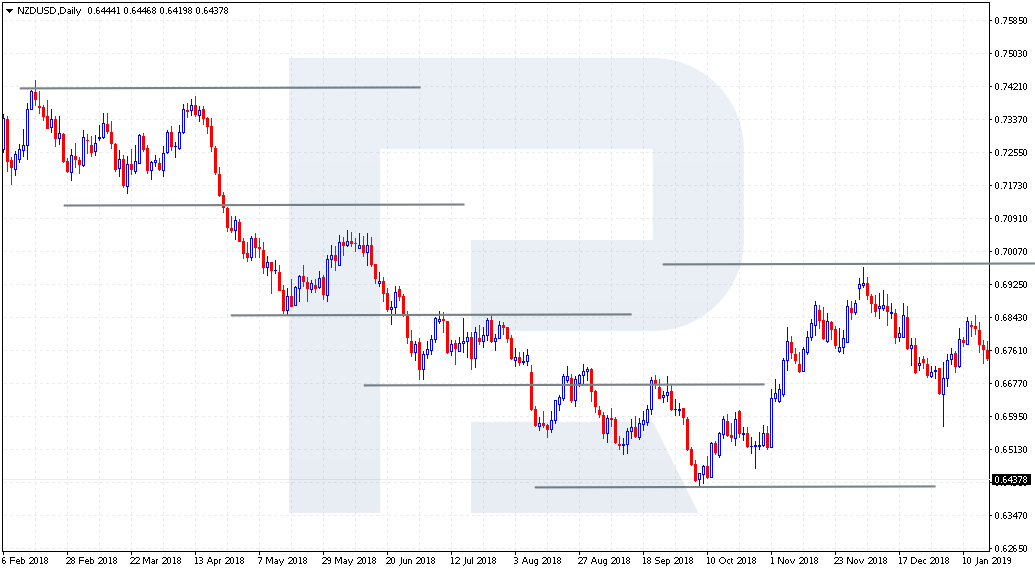1035x572 pixels.
Task: Select the horizontal line near 0.71300
Action: click(x=264, y=205)
